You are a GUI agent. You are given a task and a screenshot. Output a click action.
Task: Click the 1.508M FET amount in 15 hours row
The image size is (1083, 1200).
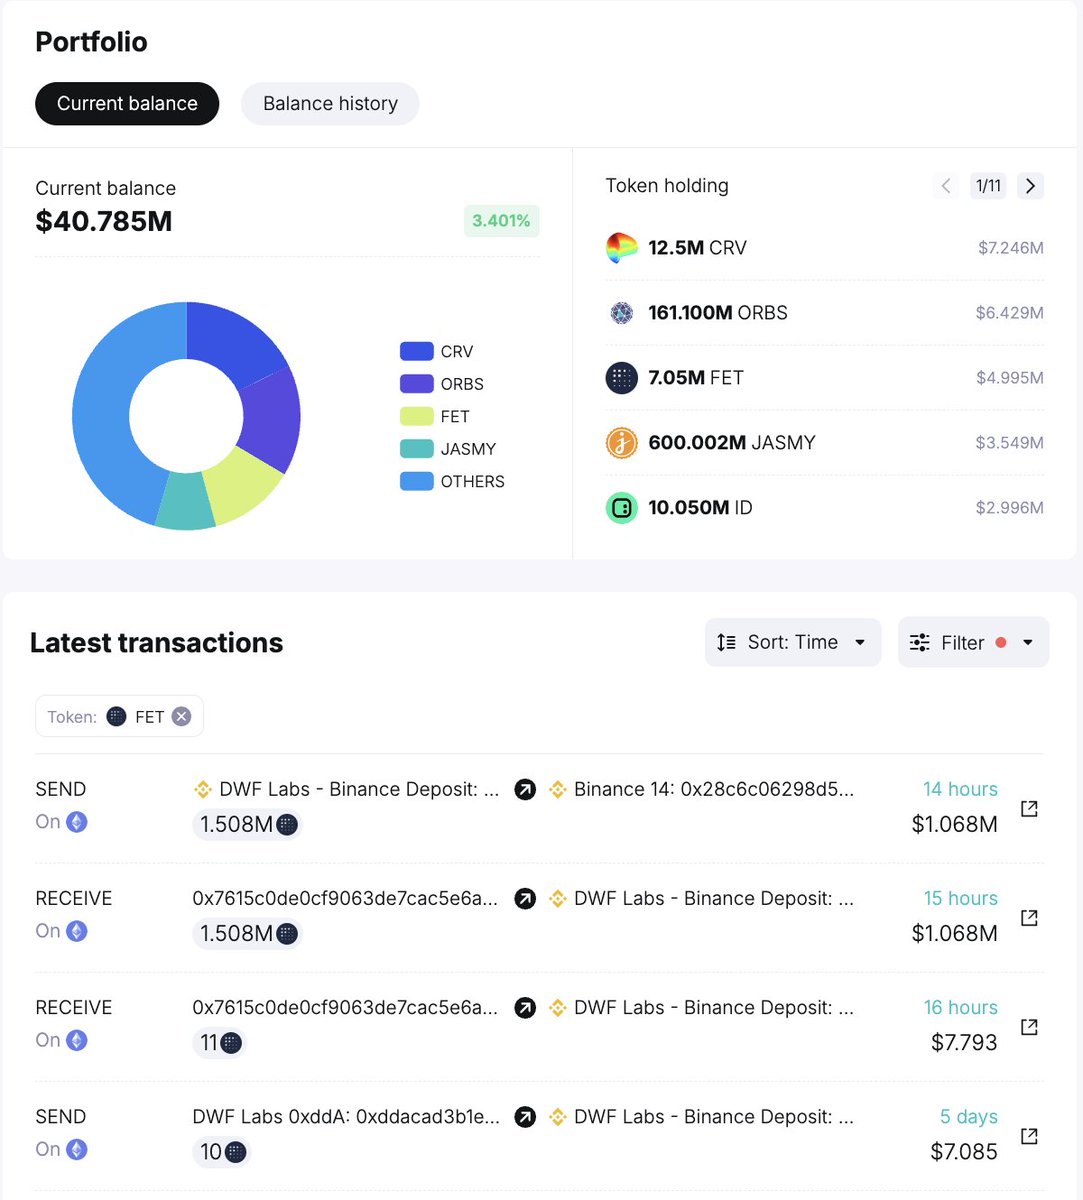coord(247,934)
